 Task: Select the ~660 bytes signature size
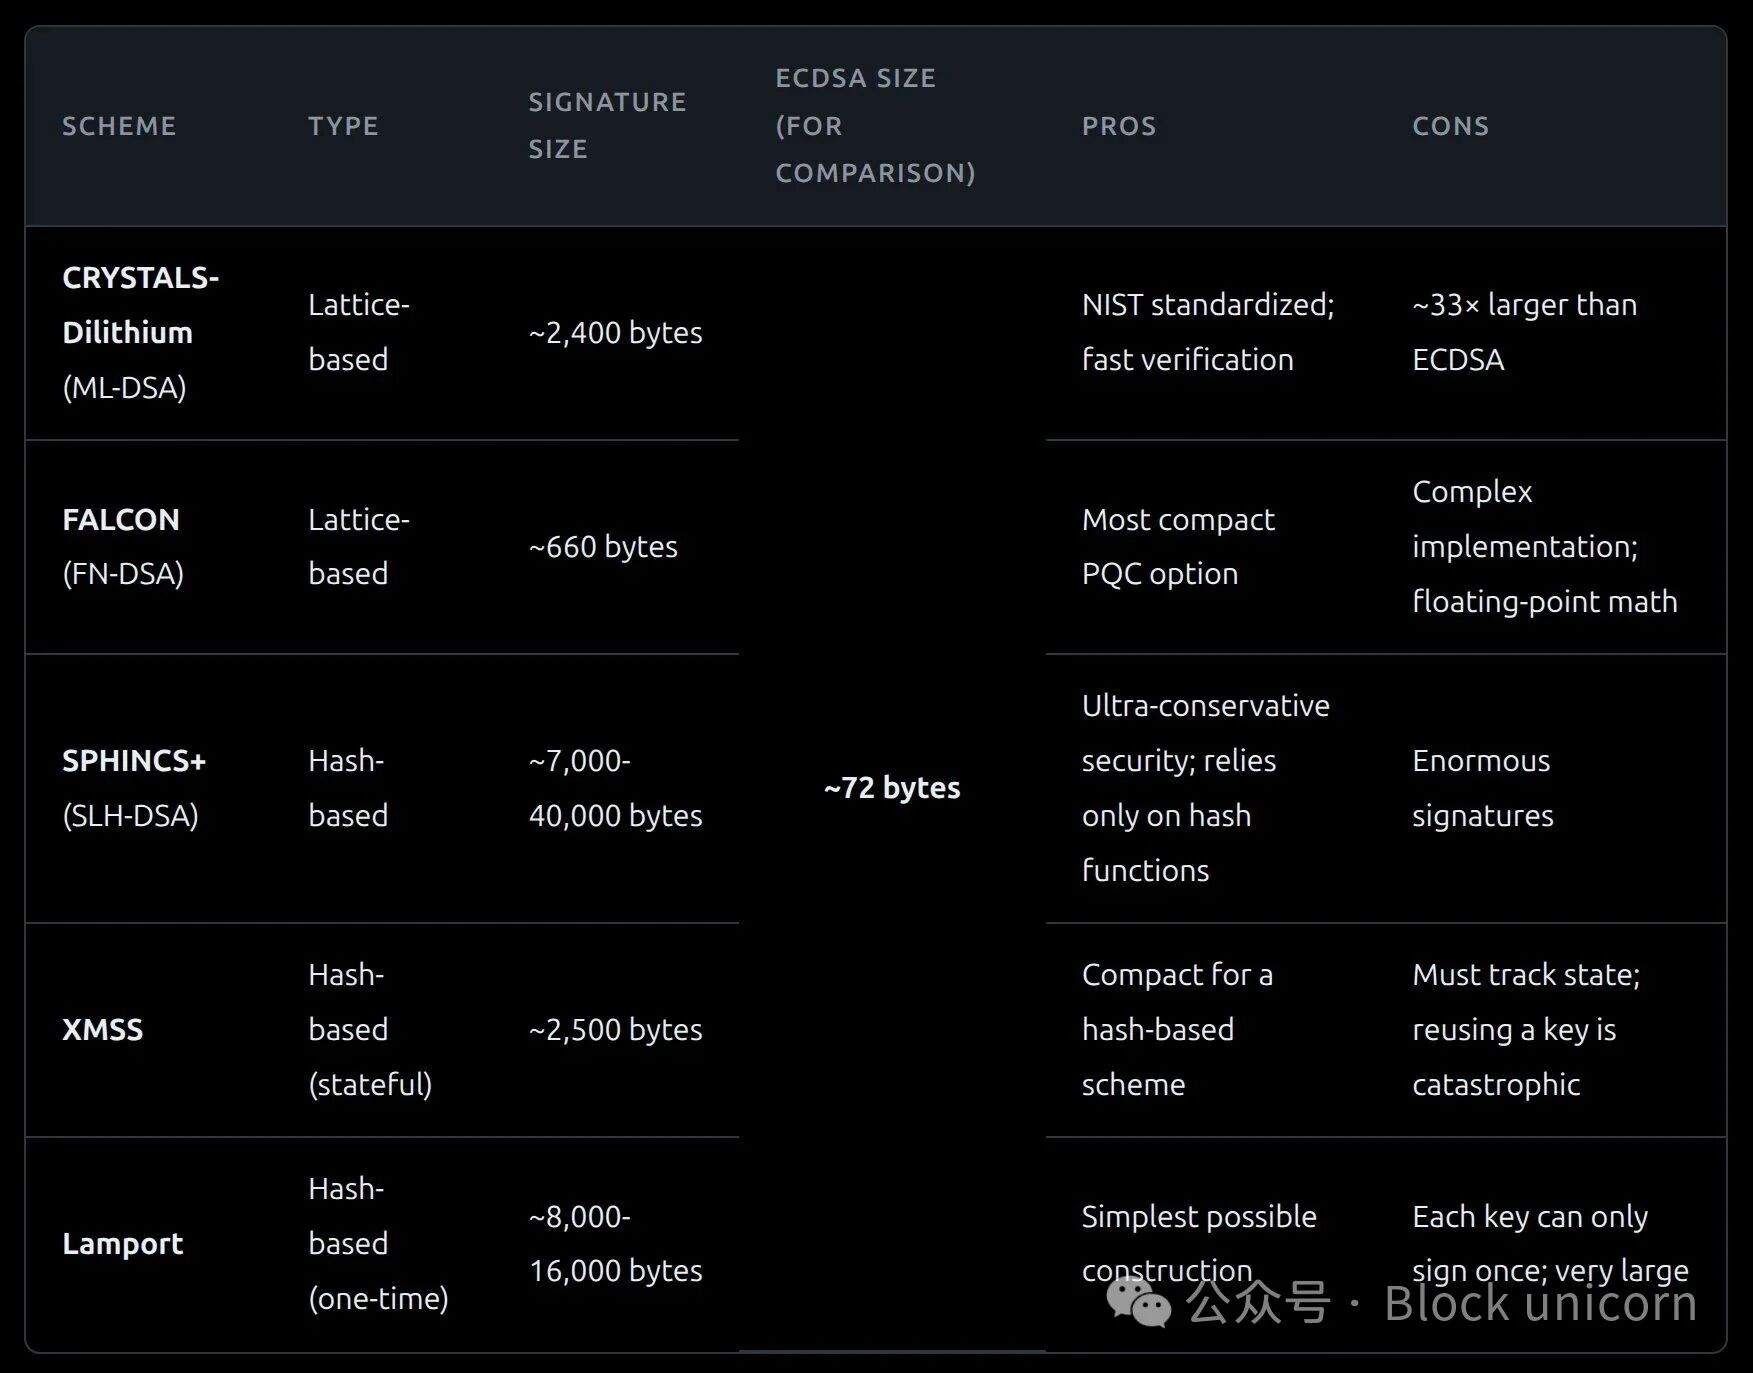tap(603, 547)
